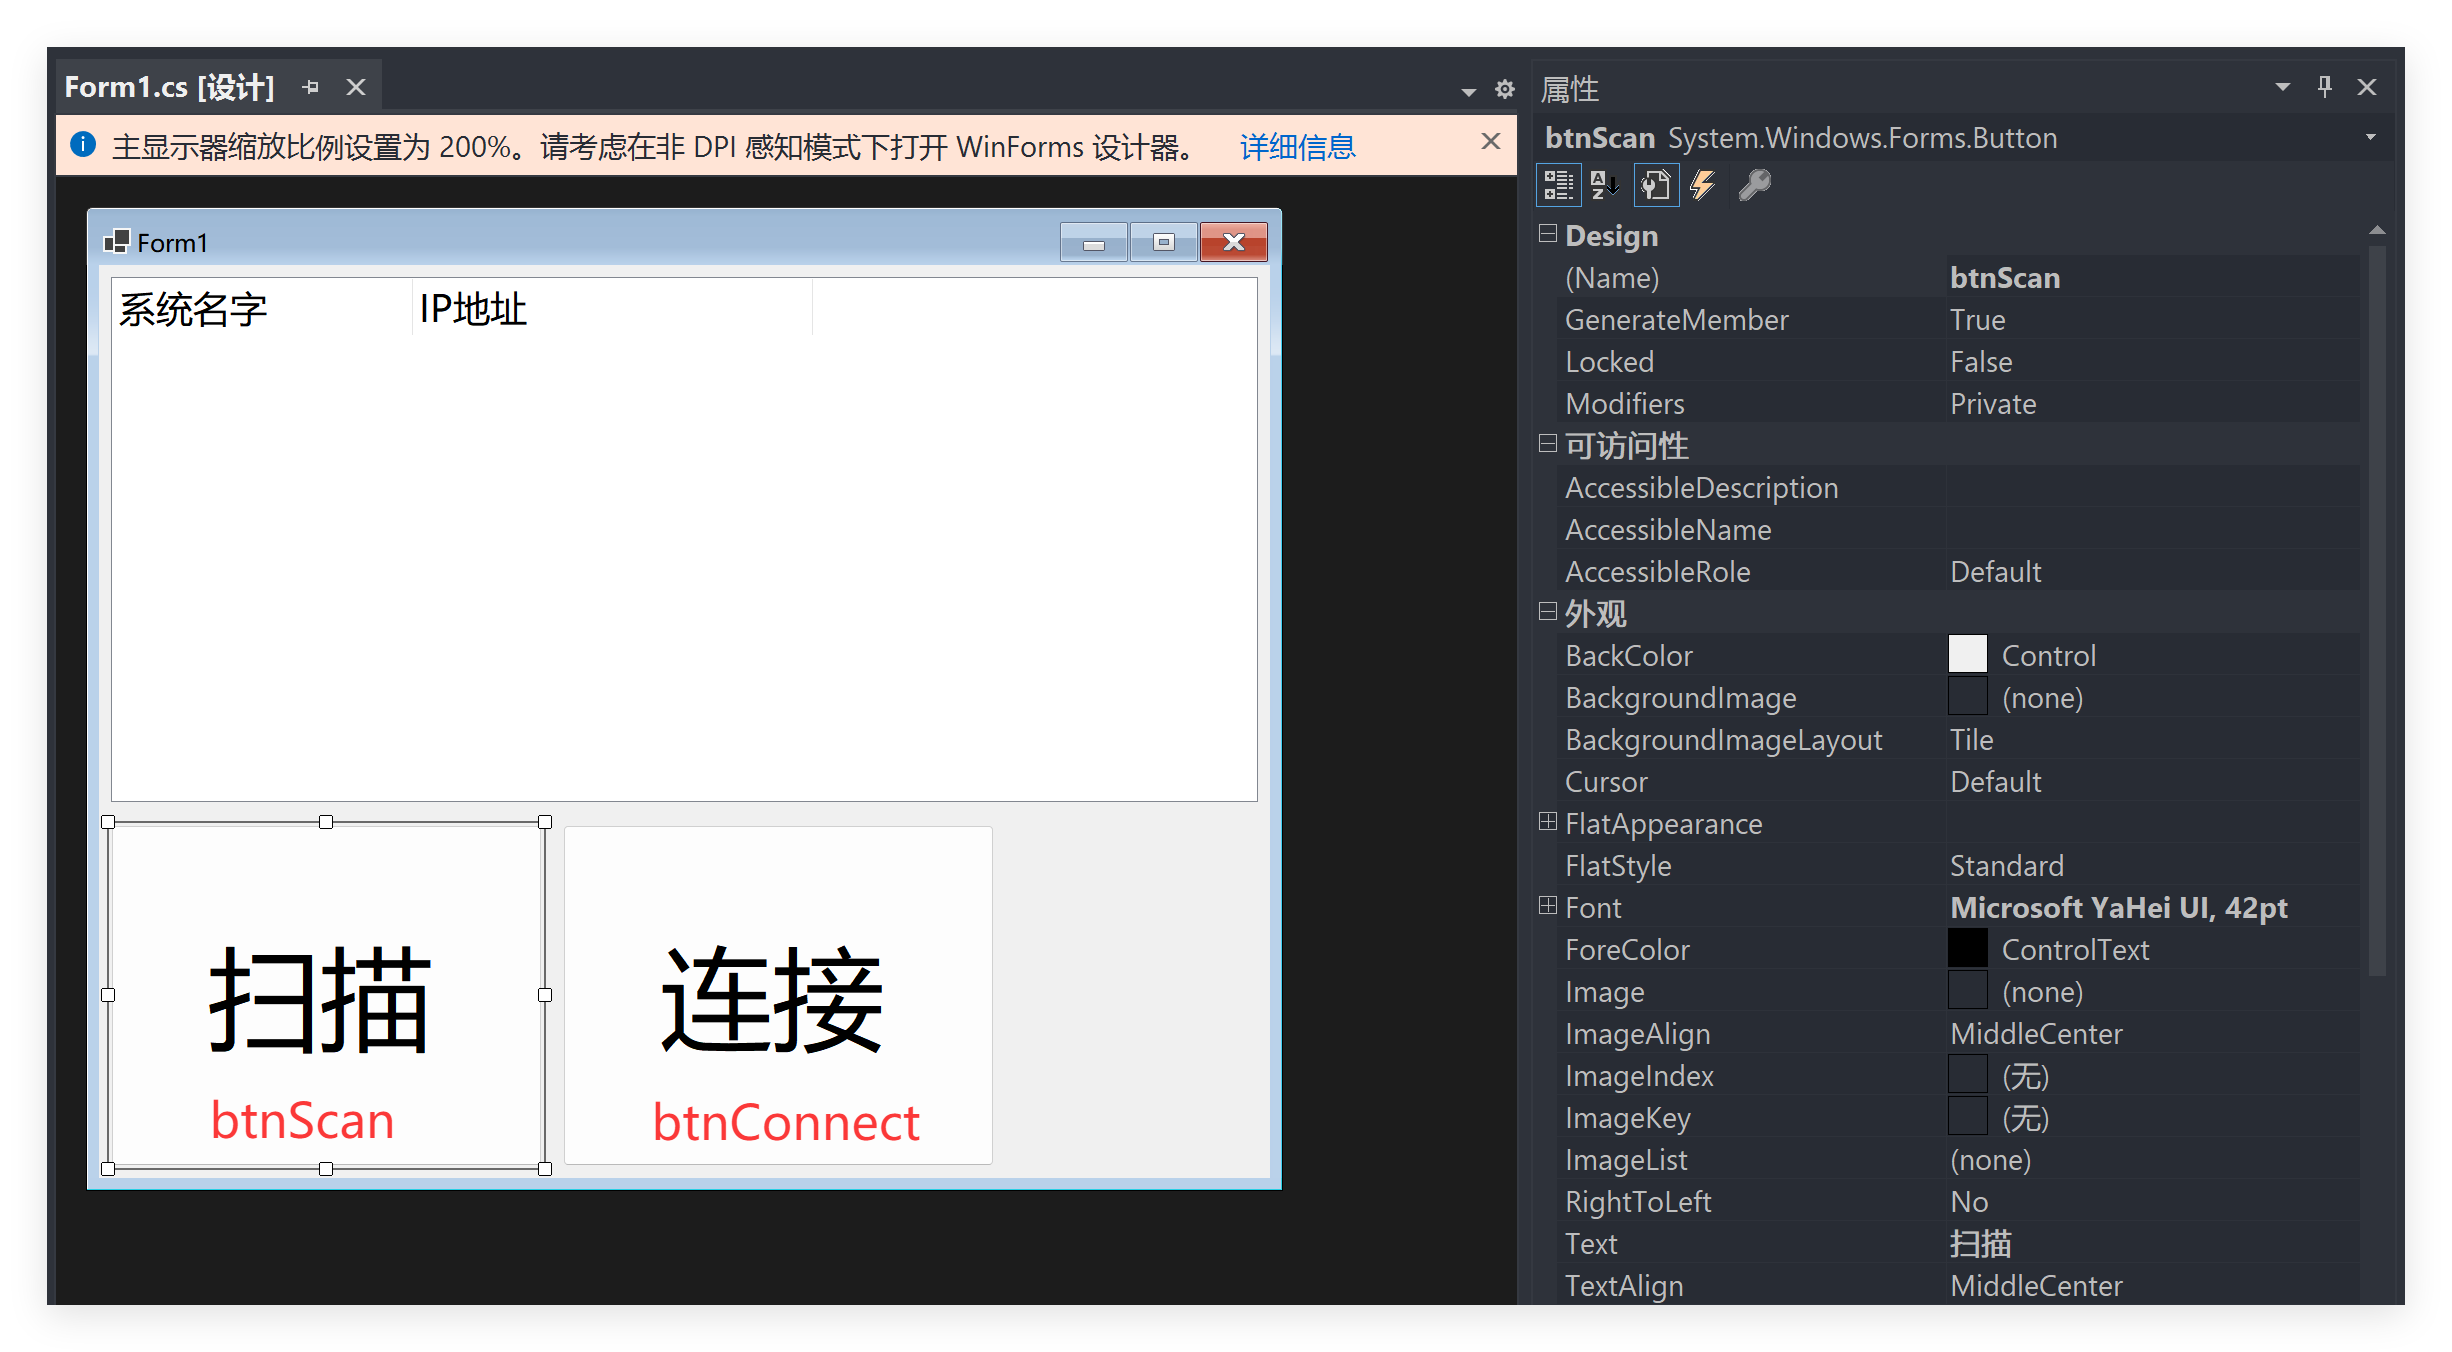Click the ImageIndex preview box

click(1967, 1074)
